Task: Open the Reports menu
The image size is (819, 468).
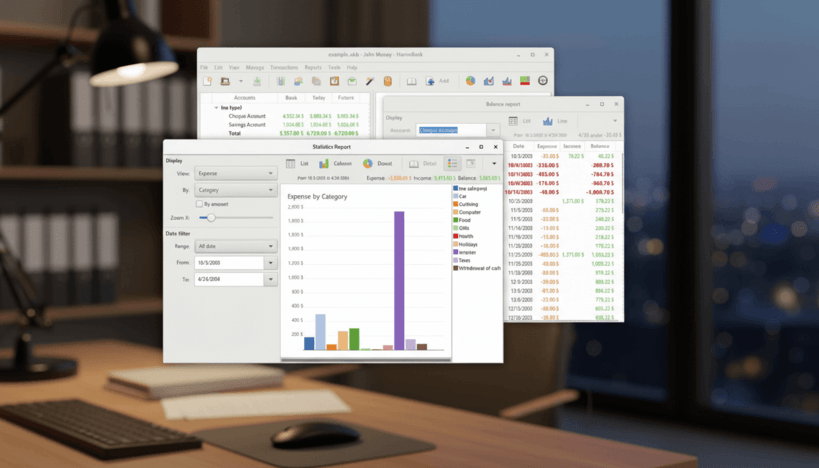Action: (x=313, y=67)
